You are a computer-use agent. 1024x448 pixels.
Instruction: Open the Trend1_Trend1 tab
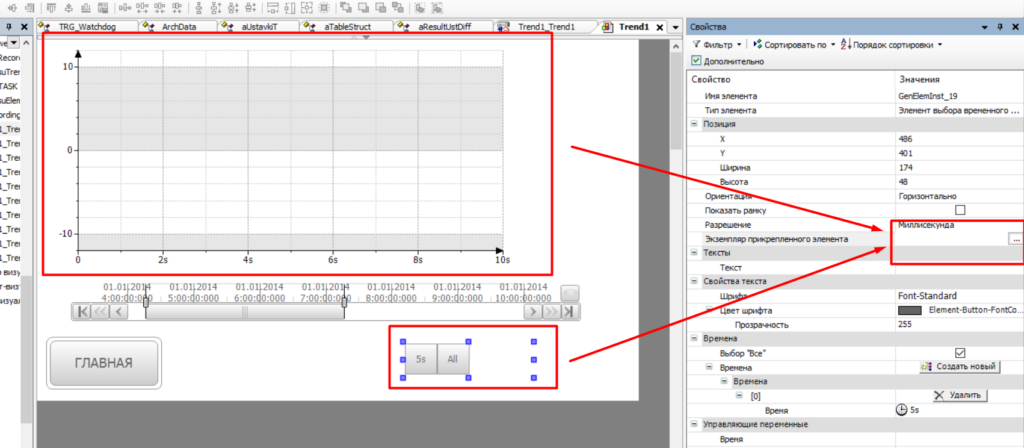coord(538,26)
